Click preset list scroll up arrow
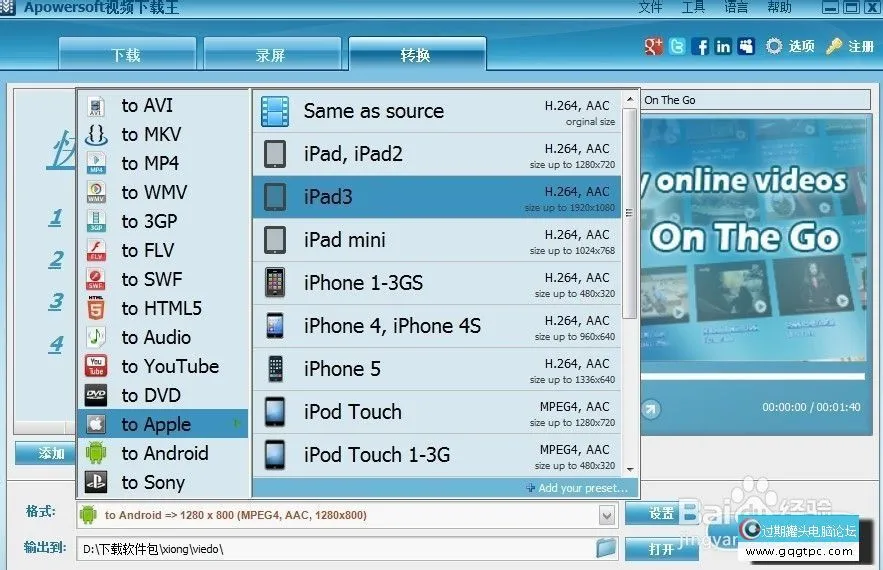Image resolution: width=883 pixels, height=570 pixels. pyautogui.click(x=630, y=100)
